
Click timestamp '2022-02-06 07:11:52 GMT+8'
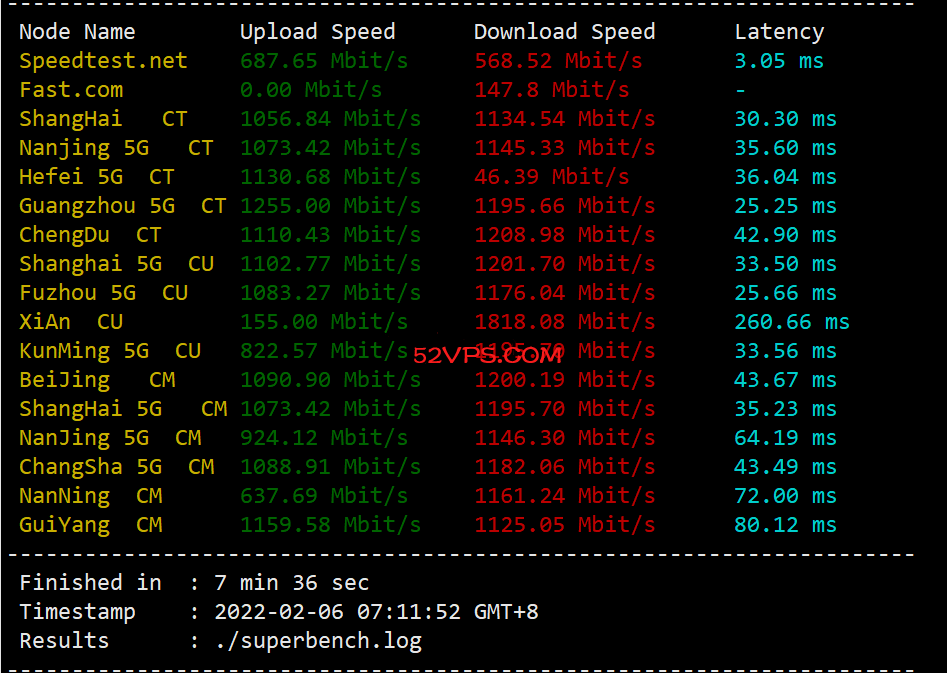(x=376, y=612)
